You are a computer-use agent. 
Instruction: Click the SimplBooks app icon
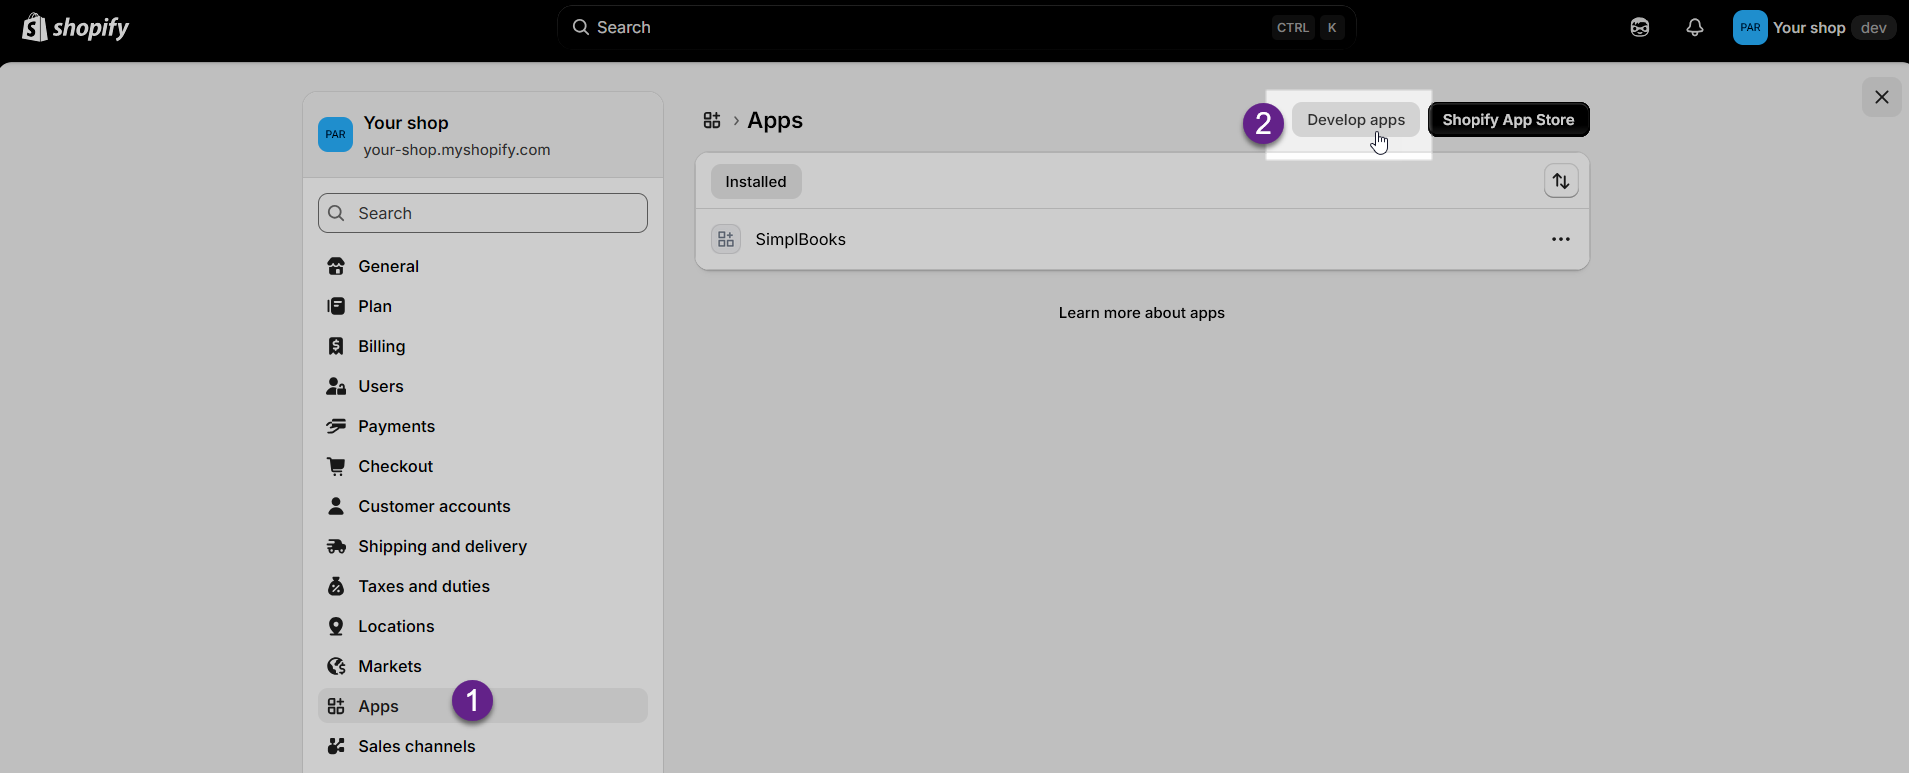point(726,239)
